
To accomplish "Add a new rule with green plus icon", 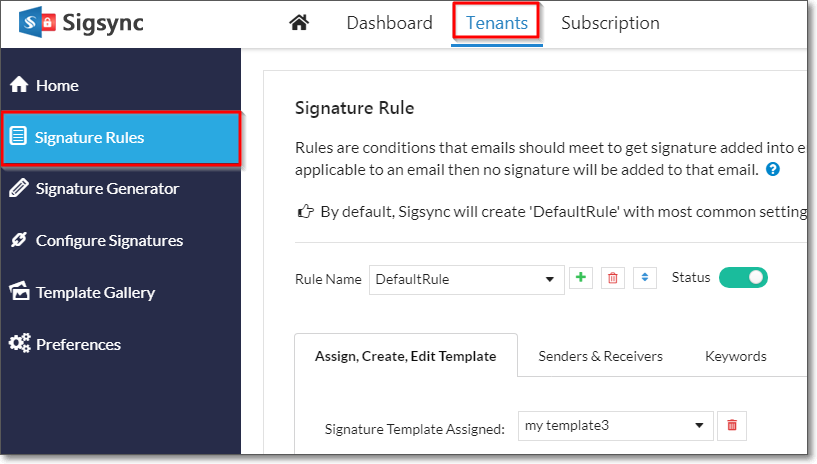I will click(x=581, y=278).
